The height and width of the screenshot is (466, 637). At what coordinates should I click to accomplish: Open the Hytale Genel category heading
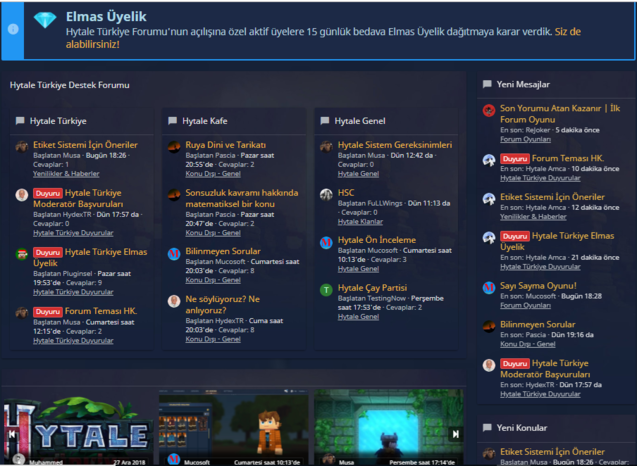point(360,121)
